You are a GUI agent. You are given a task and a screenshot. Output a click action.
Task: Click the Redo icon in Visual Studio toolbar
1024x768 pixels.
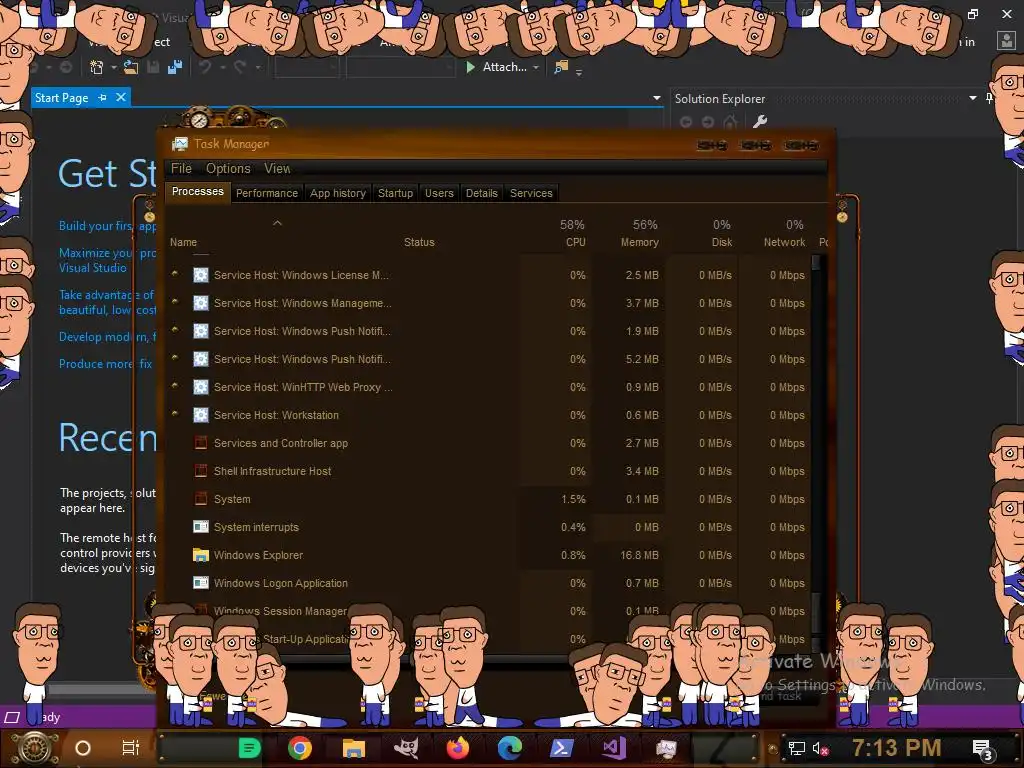pyautogui.click(x=240, y=67)
